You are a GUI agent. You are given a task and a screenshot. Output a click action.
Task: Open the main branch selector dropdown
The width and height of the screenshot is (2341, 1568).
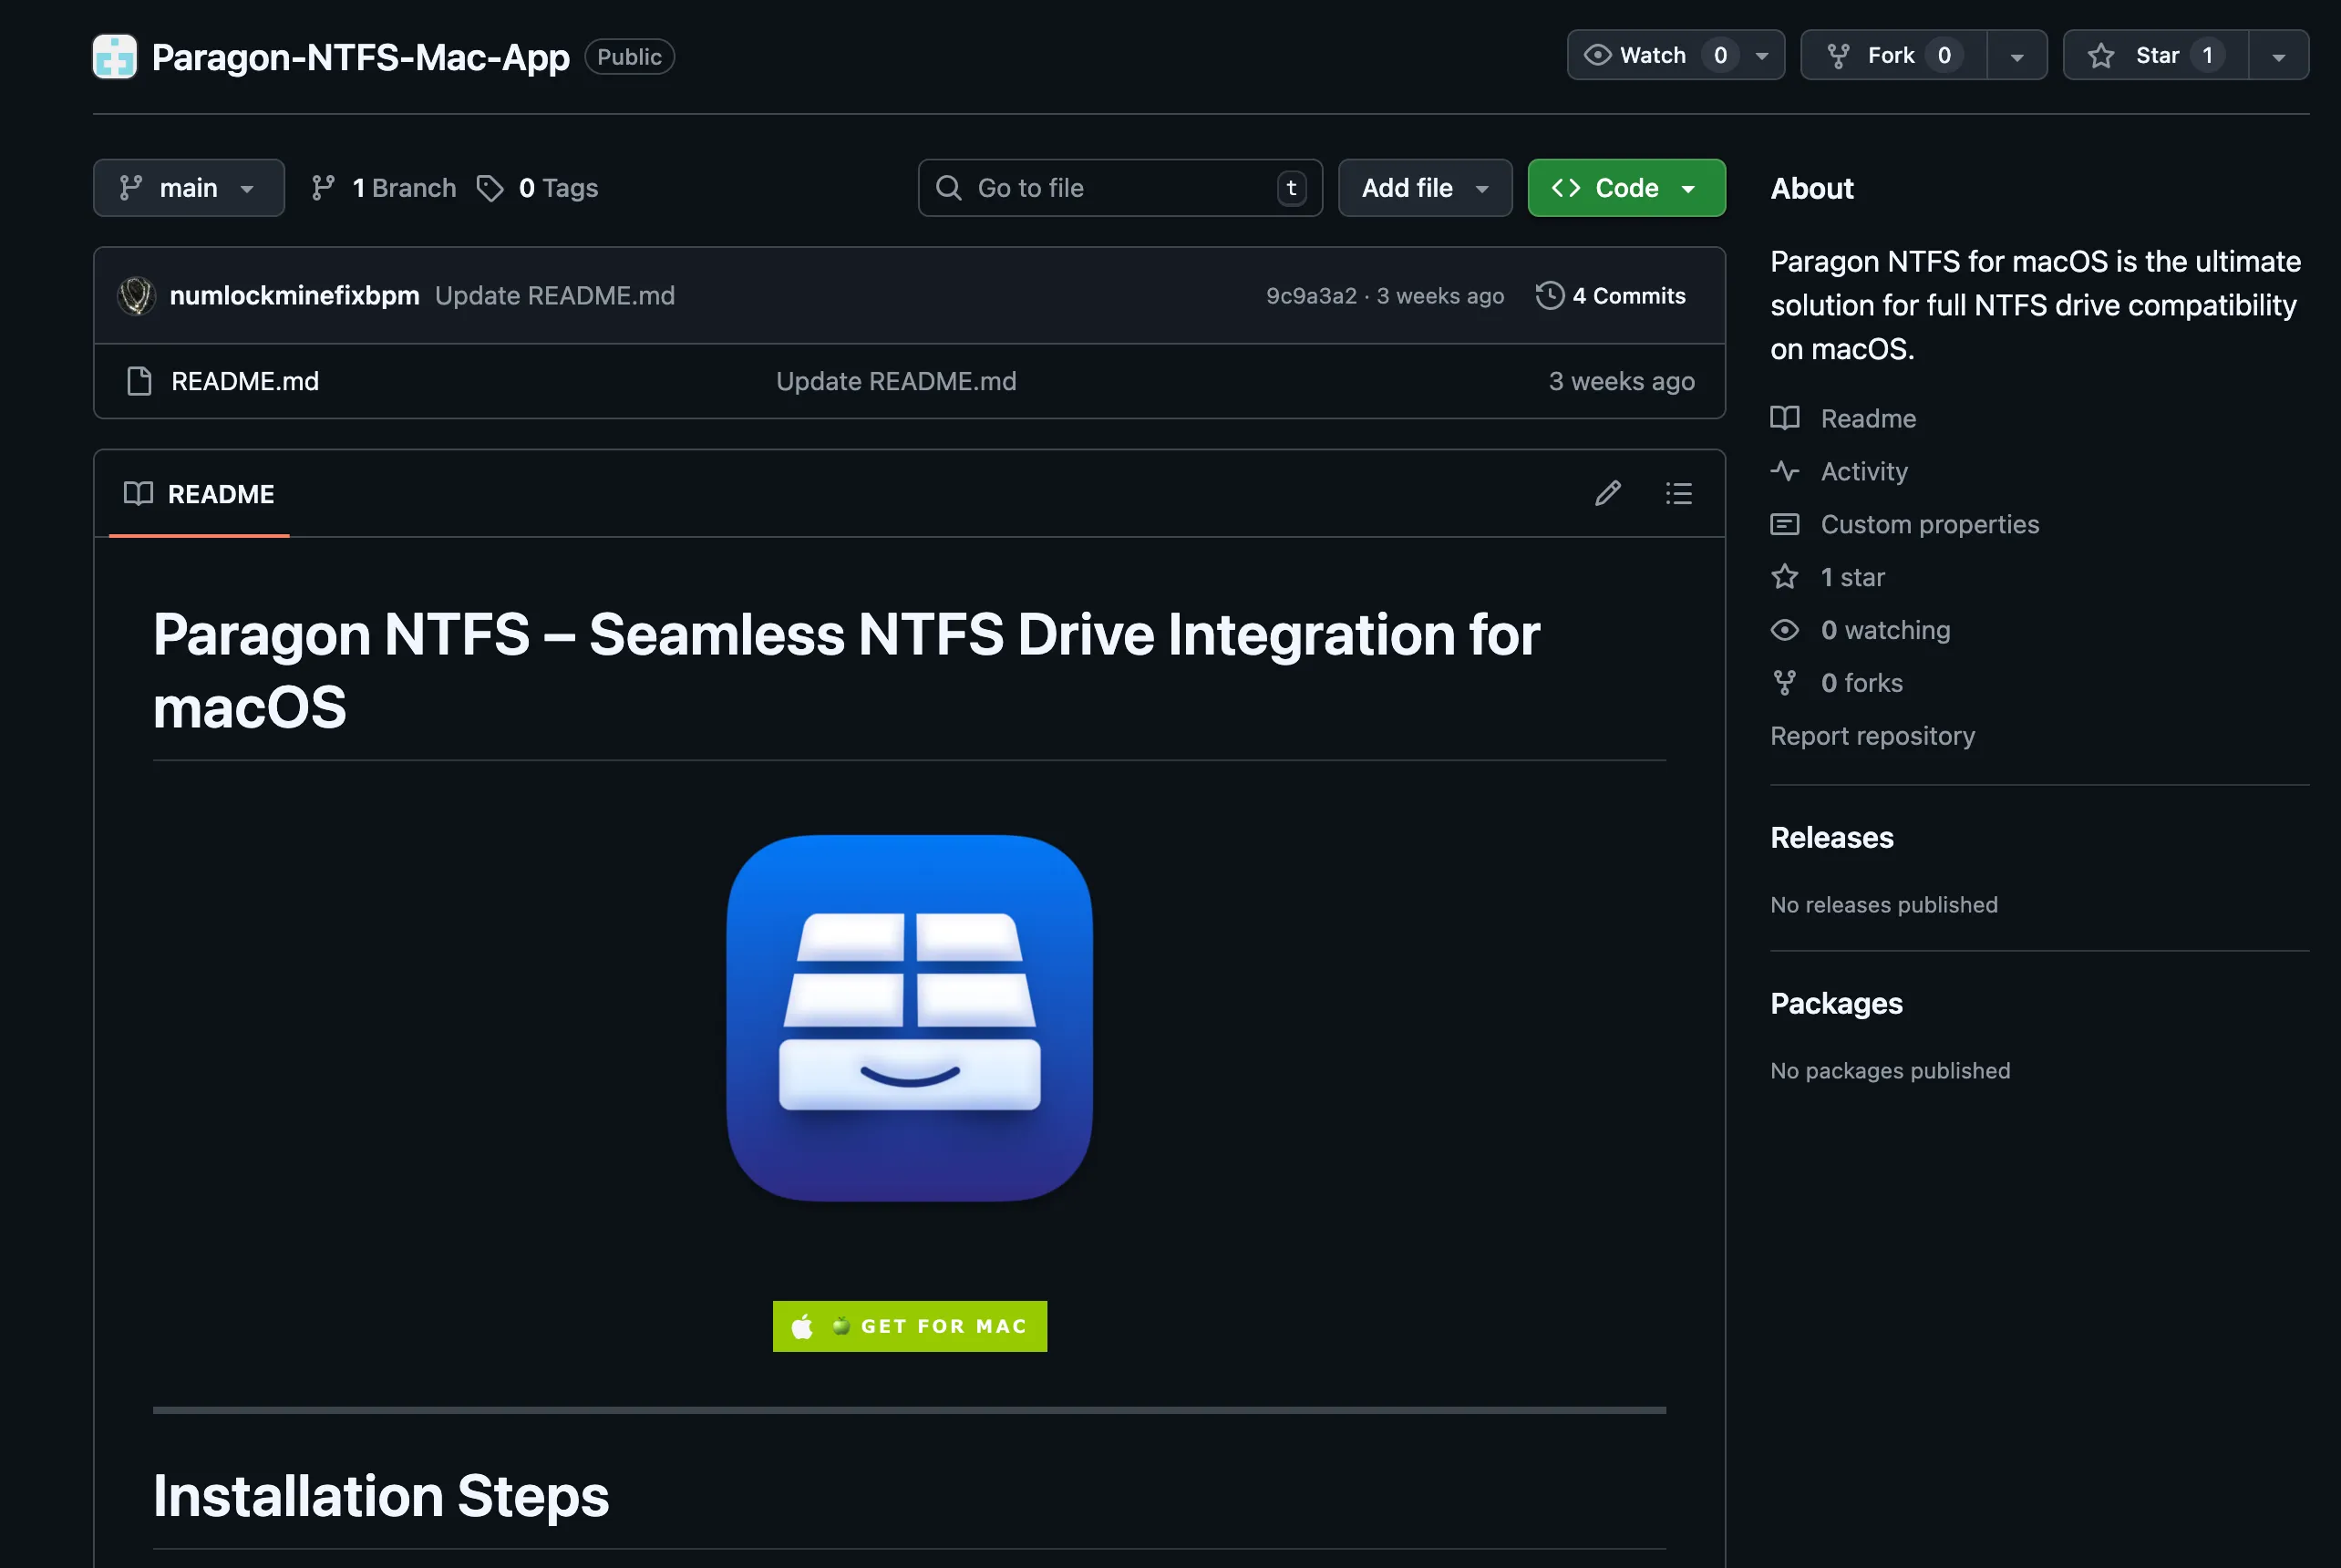[x=188, y=188]
